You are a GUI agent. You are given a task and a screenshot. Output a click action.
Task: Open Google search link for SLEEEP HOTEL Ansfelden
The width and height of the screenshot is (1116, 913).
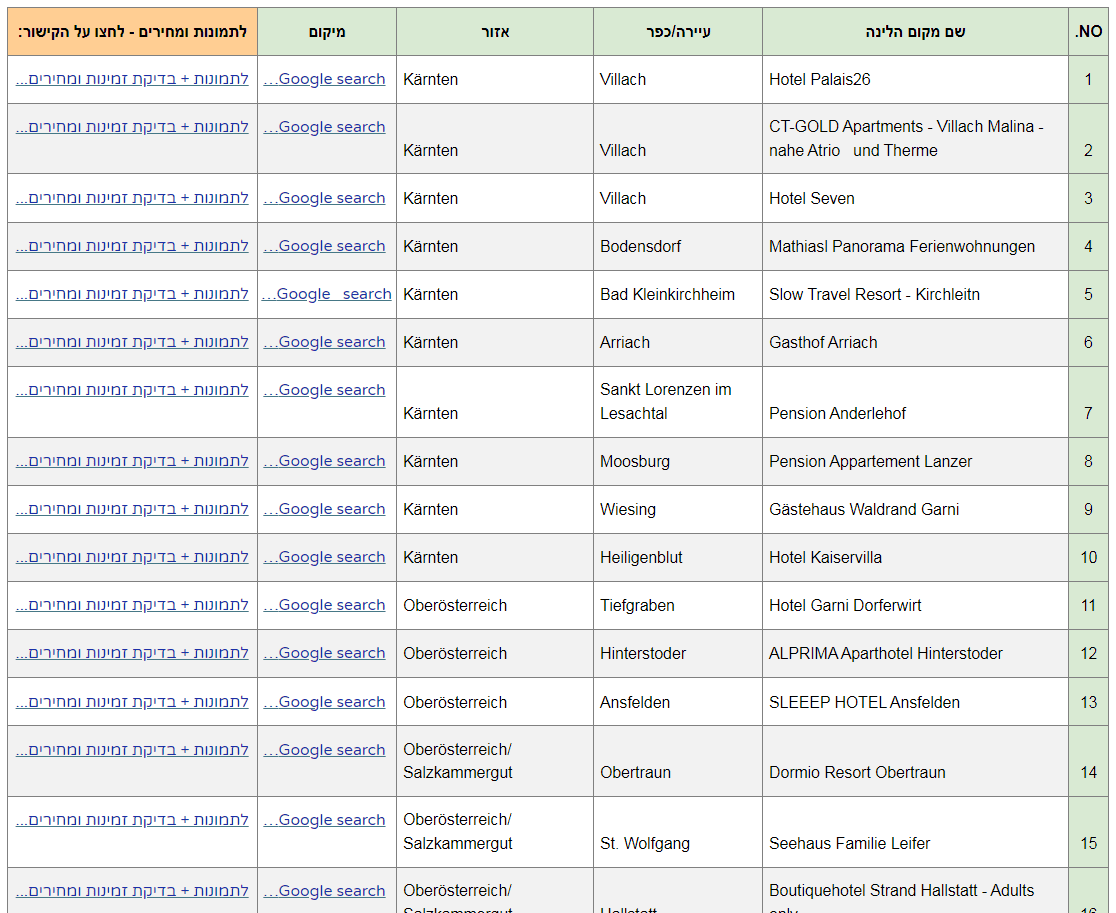pos(325,702)
